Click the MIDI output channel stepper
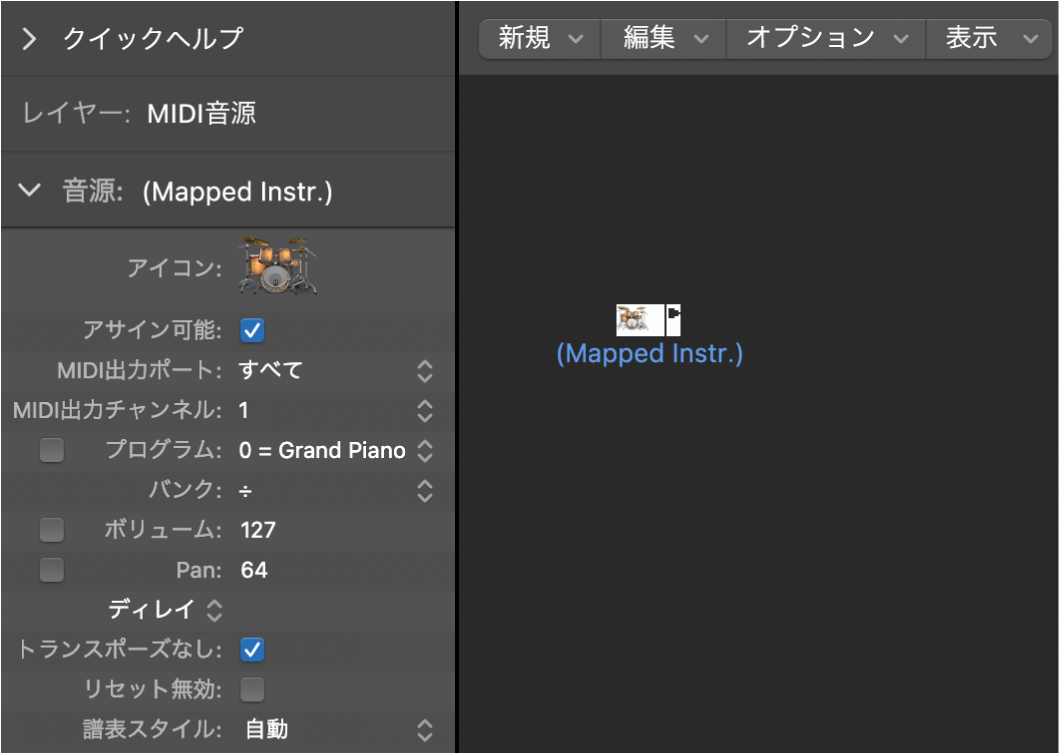This screenshot has height=753, width=1059. click(x=424, y=411)
